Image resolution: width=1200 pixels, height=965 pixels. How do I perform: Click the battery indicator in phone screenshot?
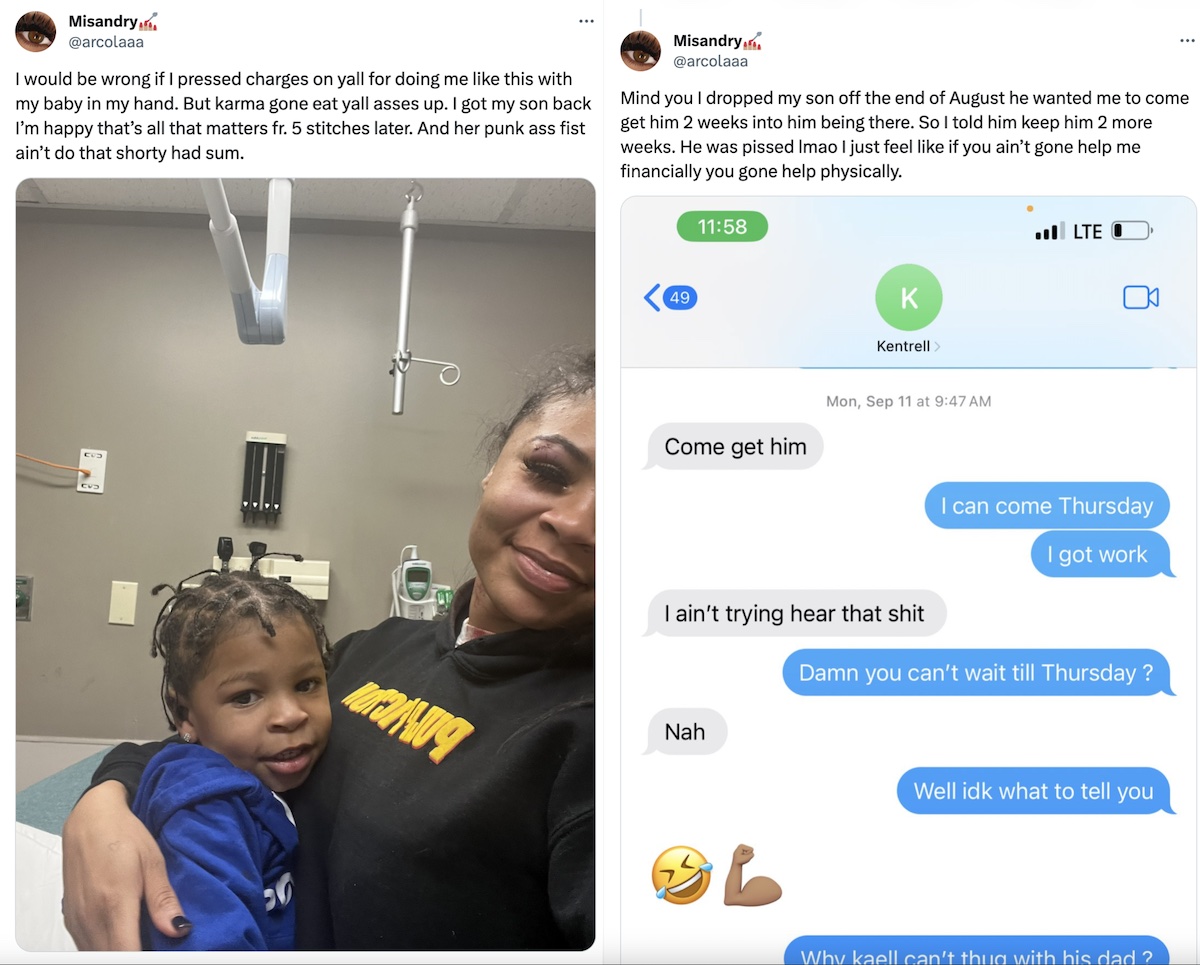(x=1132, y=231)
